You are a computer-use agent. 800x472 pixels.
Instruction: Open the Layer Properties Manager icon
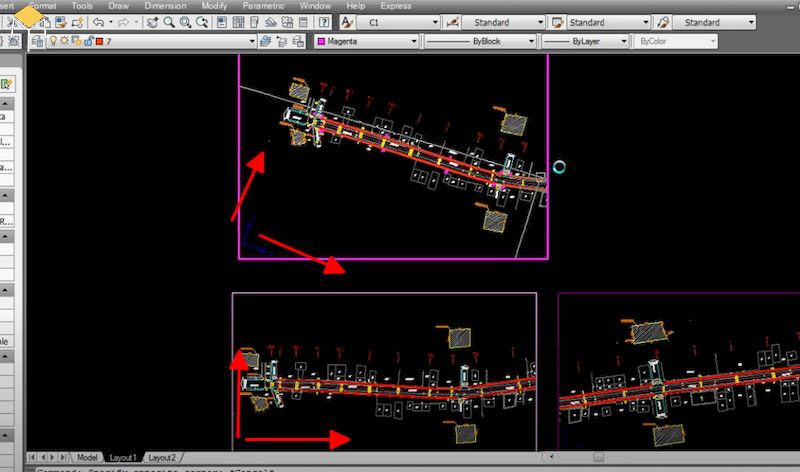(37, 41)
